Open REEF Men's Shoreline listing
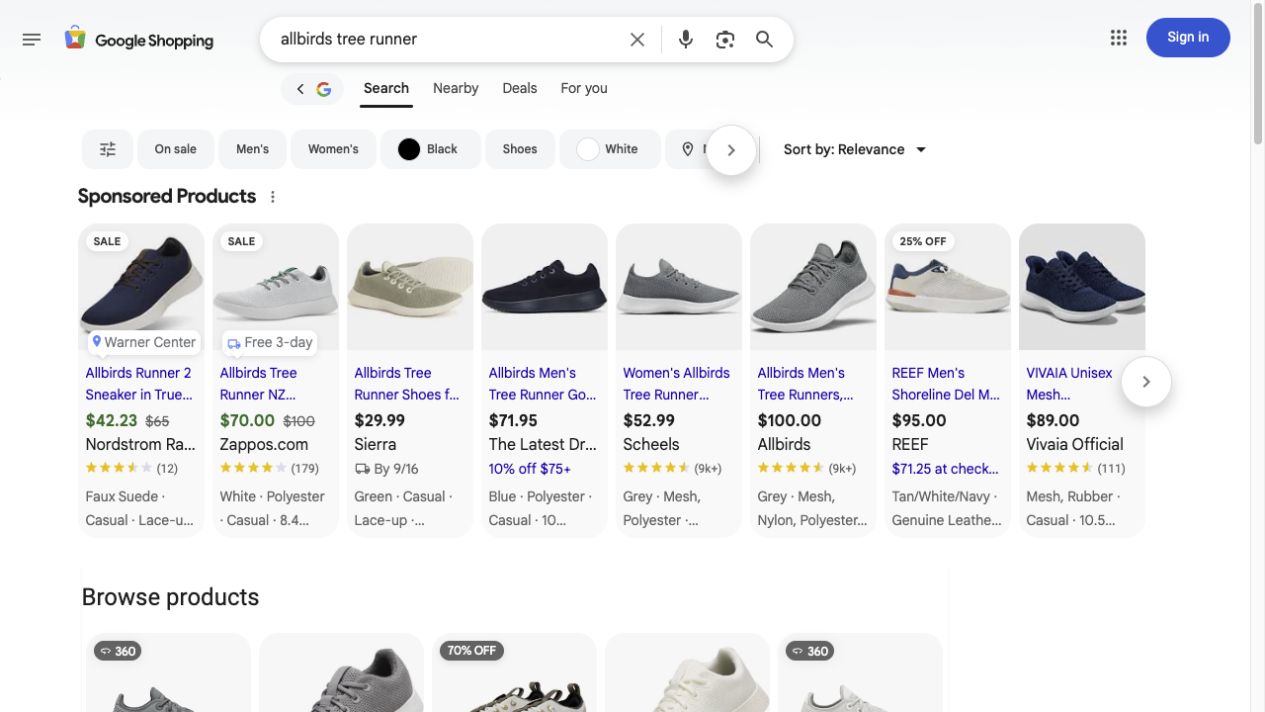Image resolution: width=1265 pixels, height=712 pixels. pyautogui.click(x=945, y=383)
